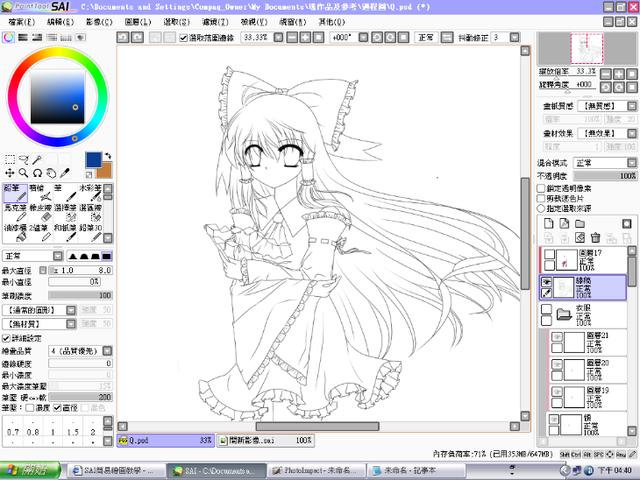This screenshot has height=480, width=640.
Task: Zoom out with navigator minus button
Action: pos(606,74)
